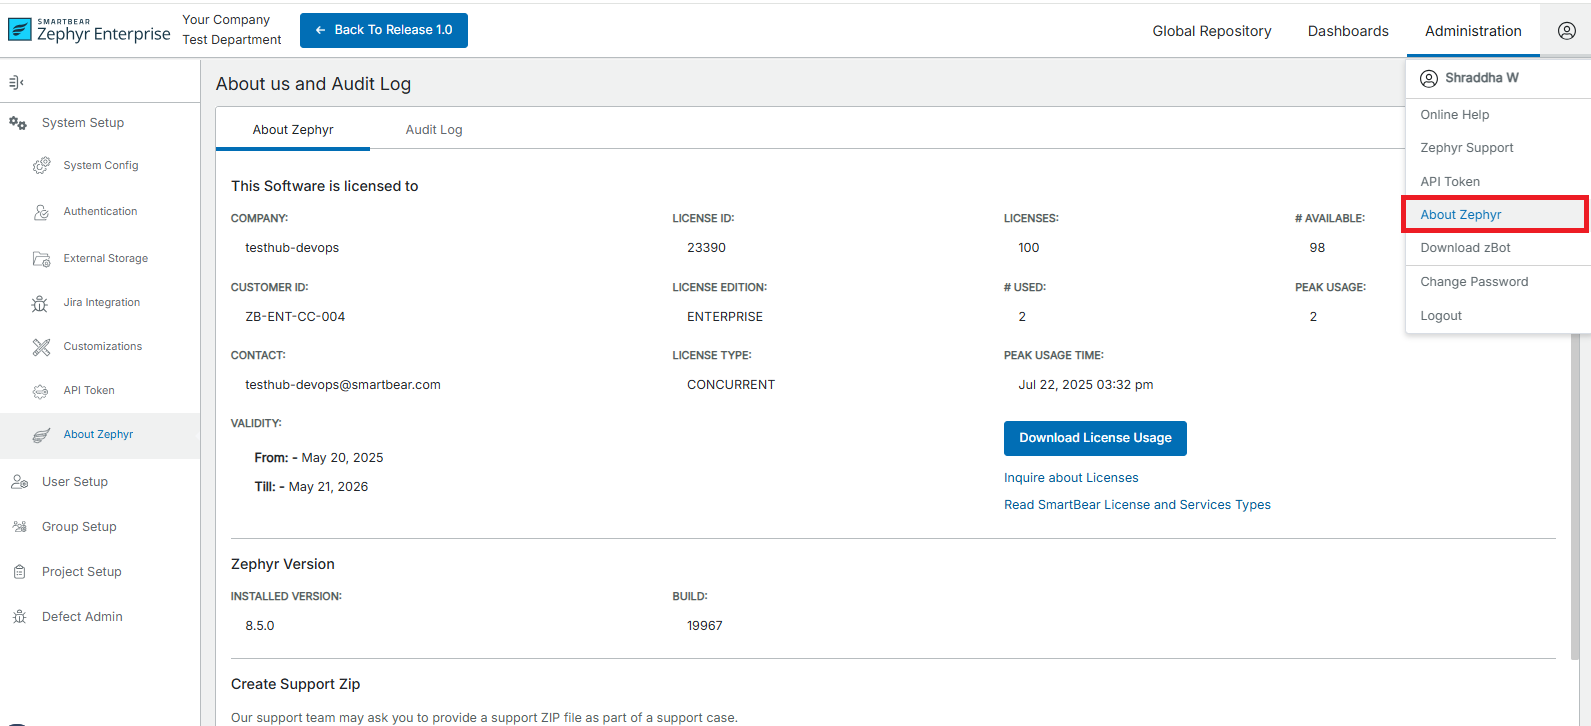Click the Jira Integration bug icon
The image size is (1591, 726).
pos(40,303)
